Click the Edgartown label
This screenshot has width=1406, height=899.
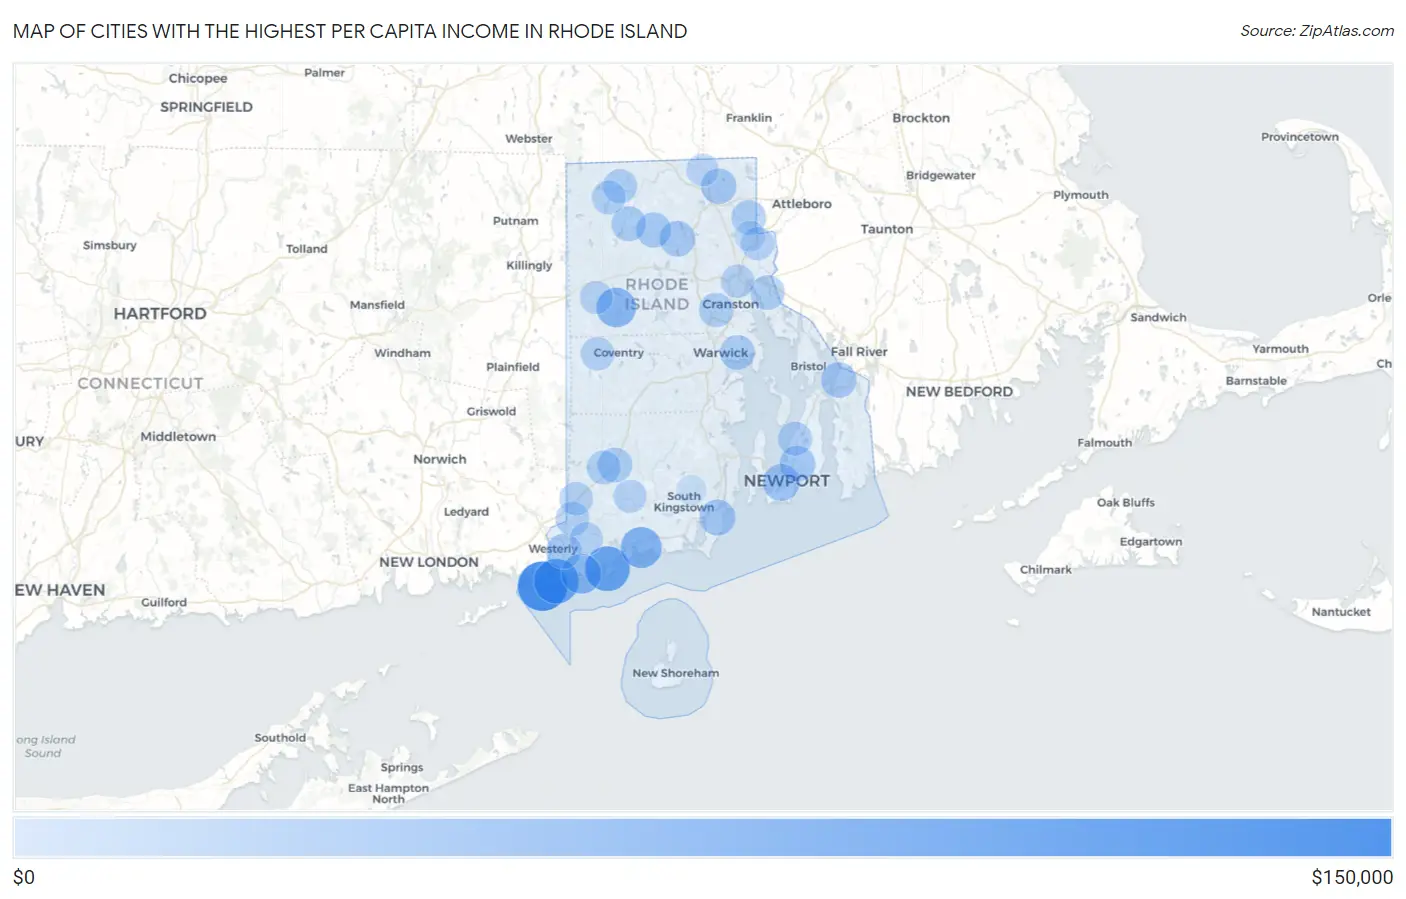pyautogui.click(x=1150, y=542)
